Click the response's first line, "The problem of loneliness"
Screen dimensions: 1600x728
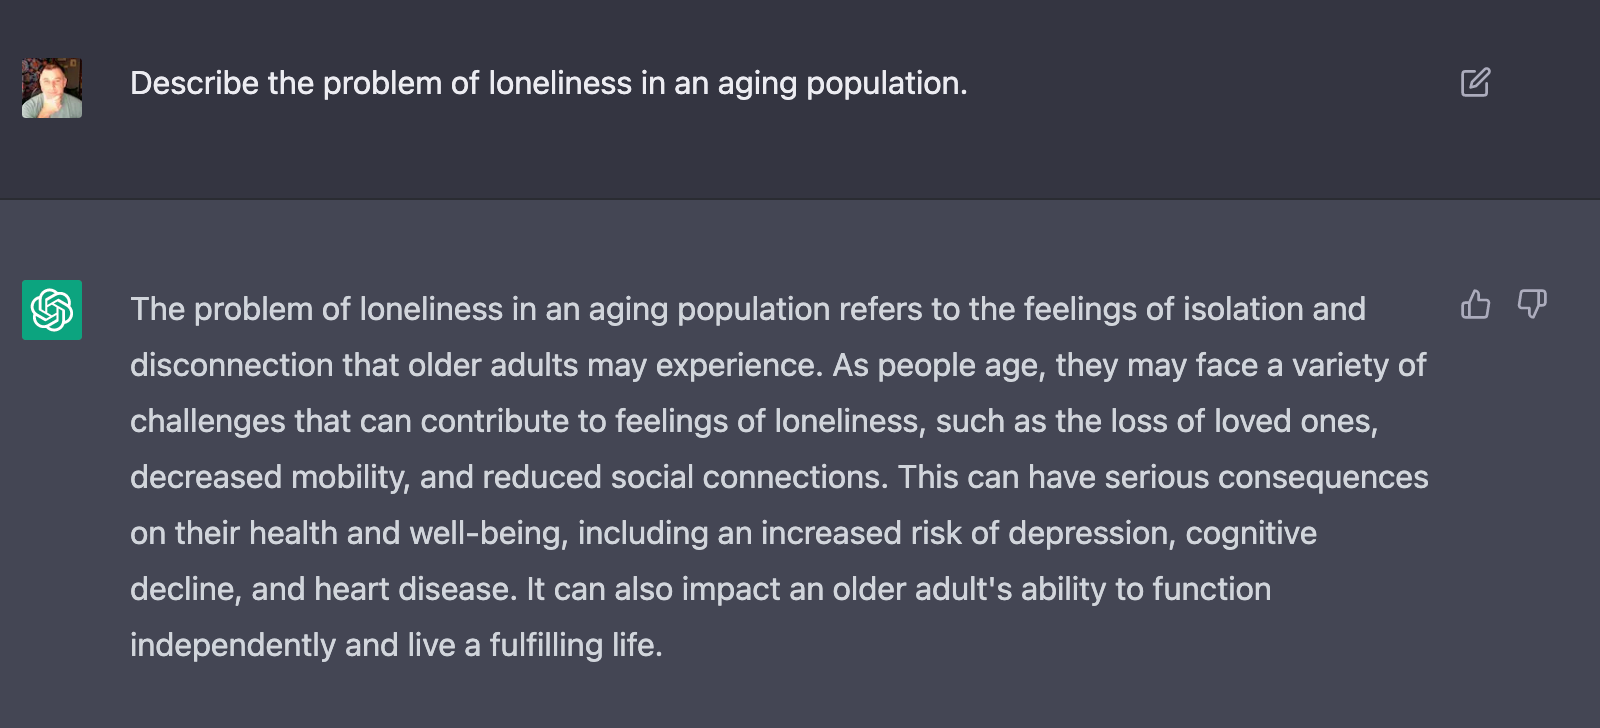(x=316, y=309)
